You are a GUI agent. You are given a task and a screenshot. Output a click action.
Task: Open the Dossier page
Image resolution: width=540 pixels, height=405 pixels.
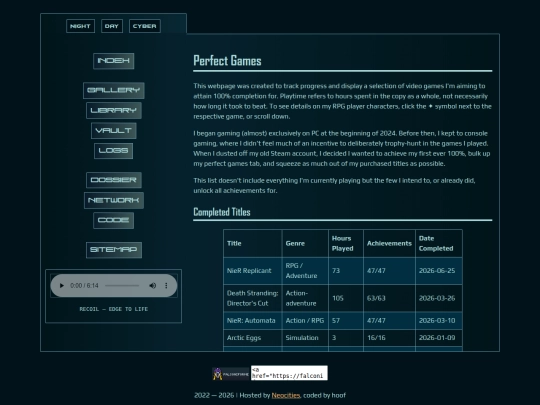(114, 180)
